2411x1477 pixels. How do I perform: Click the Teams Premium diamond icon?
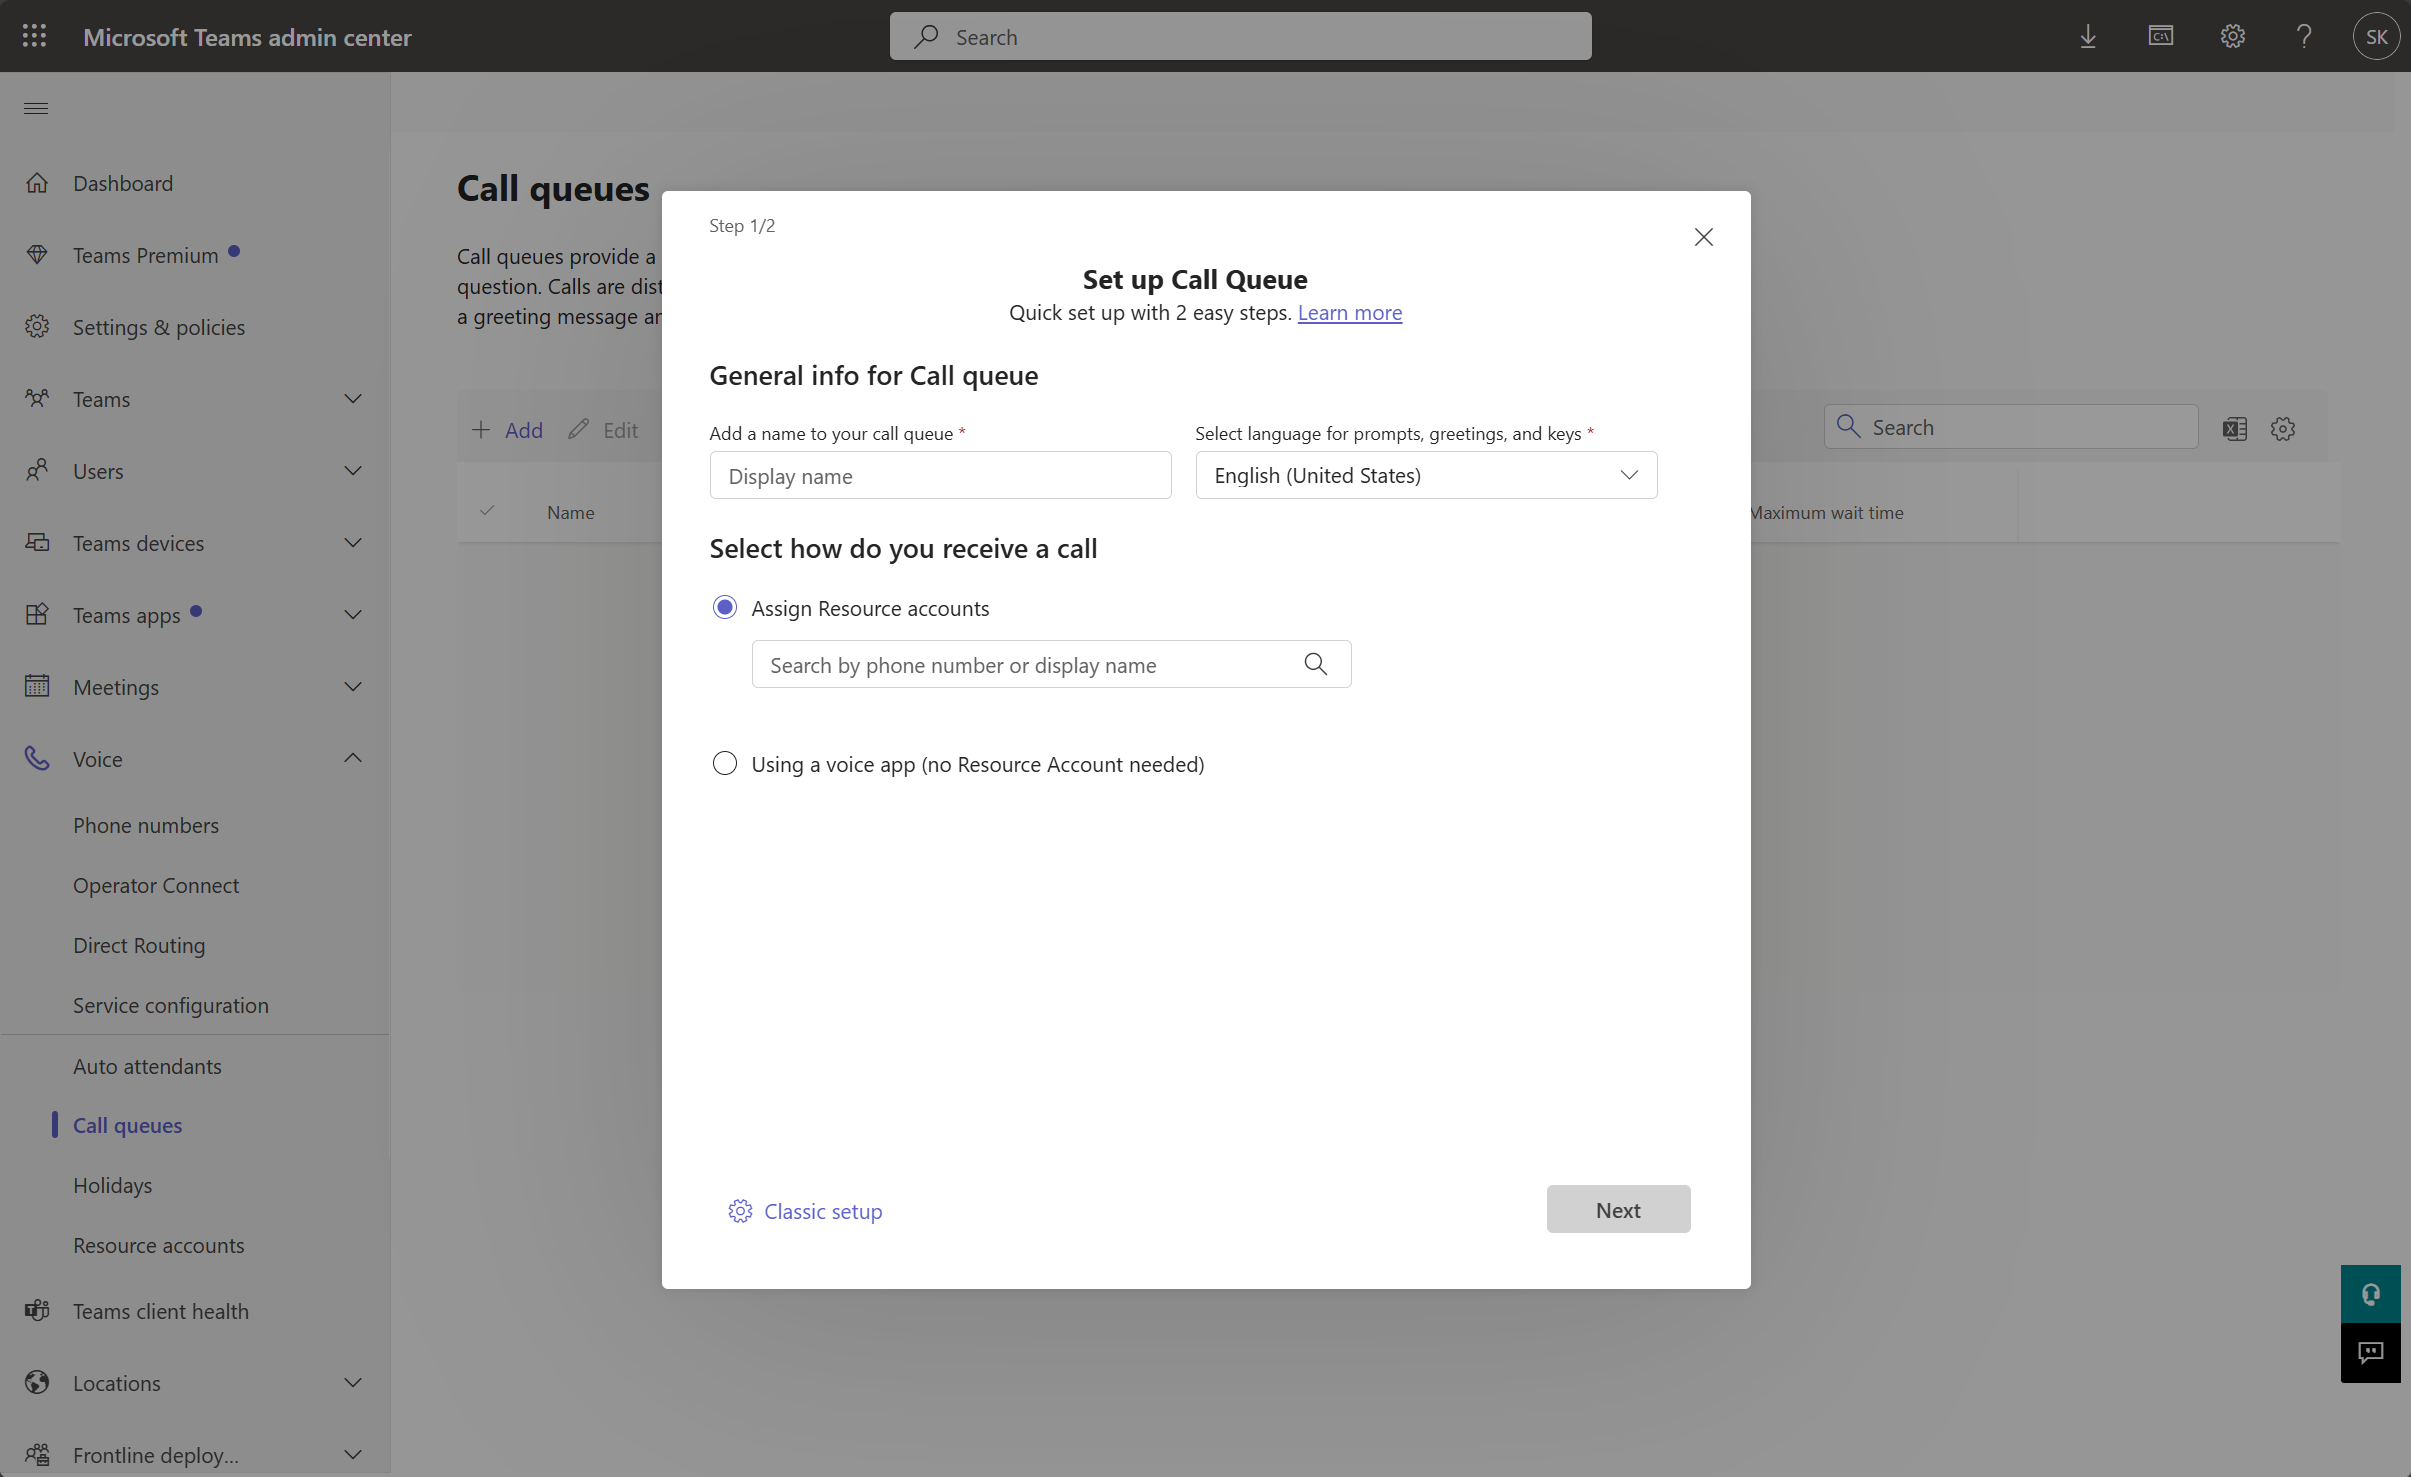(x=37, y=255)
